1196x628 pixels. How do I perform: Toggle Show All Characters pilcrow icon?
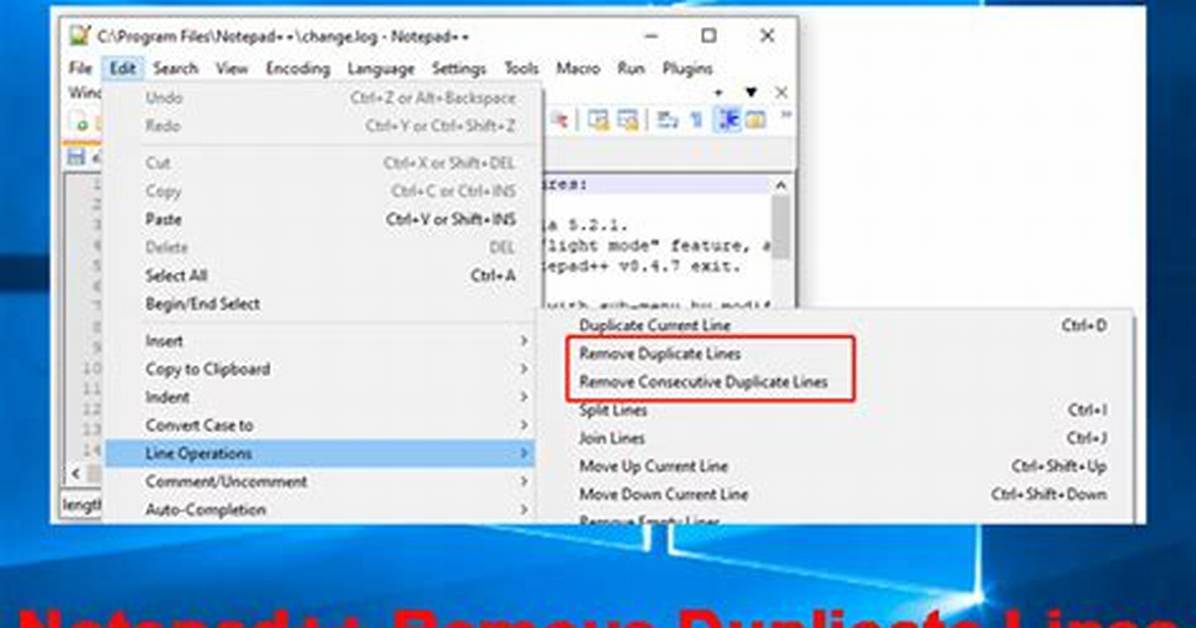pos(696,120)
